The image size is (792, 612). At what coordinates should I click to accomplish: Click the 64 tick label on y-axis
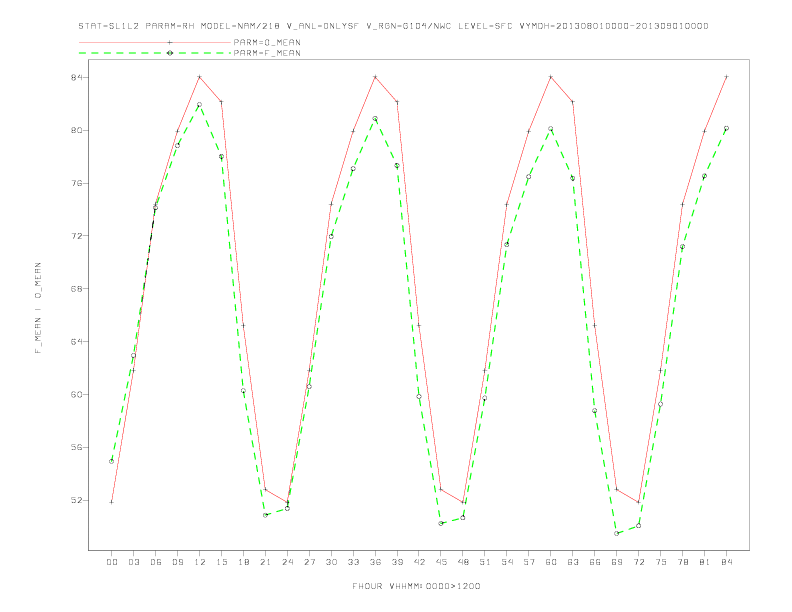[x=76, y=342]
